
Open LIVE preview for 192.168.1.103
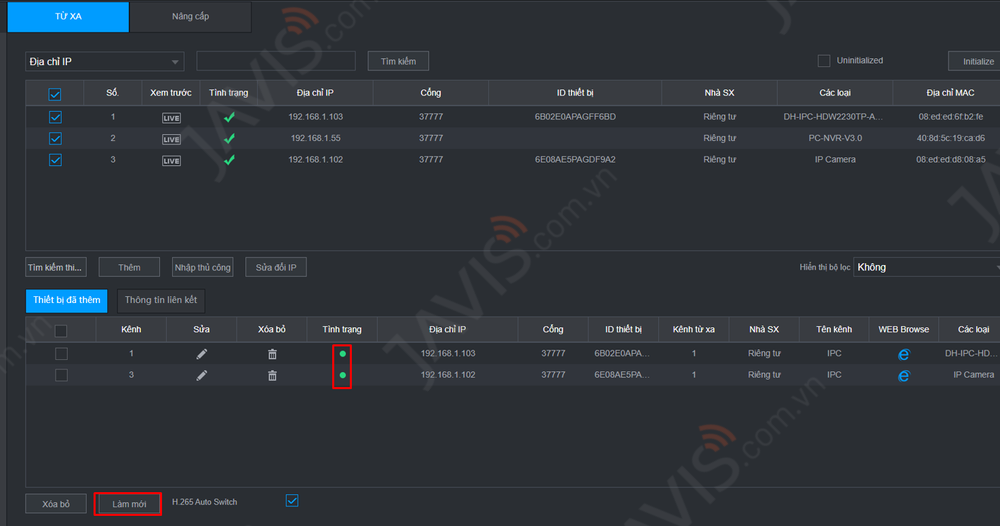[x=171, y=118]
